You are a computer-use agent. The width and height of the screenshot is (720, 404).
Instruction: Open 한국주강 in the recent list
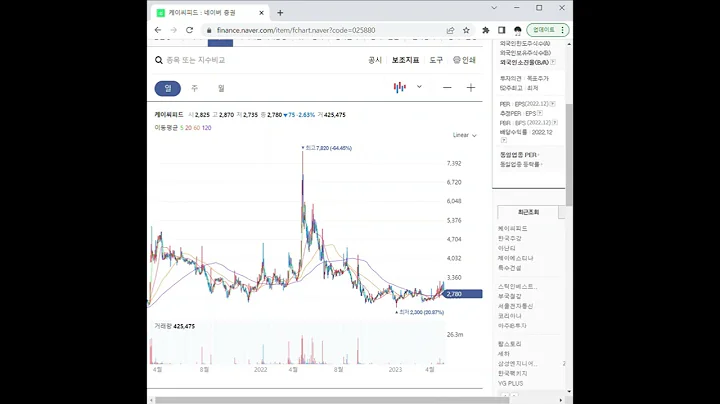coord(510,238)
